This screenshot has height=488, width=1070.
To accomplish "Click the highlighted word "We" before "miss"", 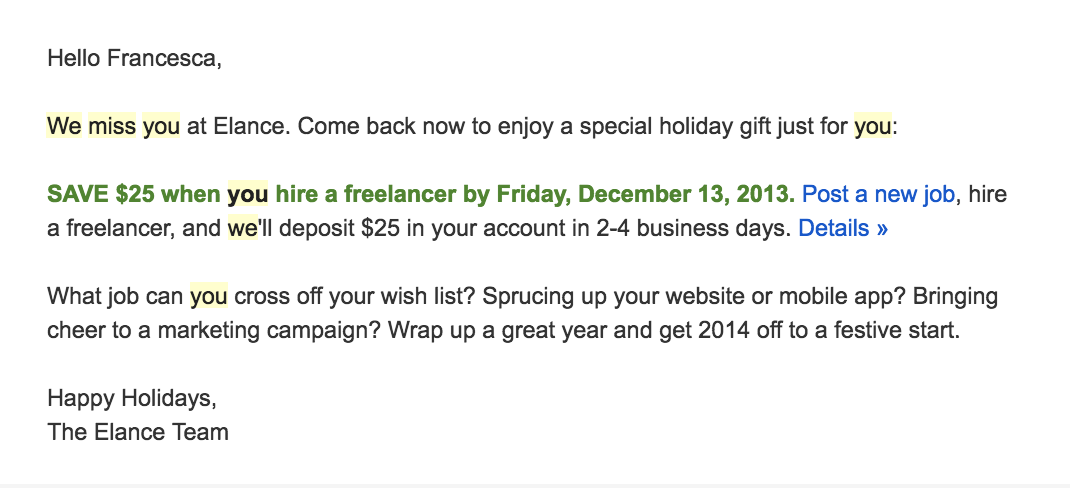I will (64, 126).
